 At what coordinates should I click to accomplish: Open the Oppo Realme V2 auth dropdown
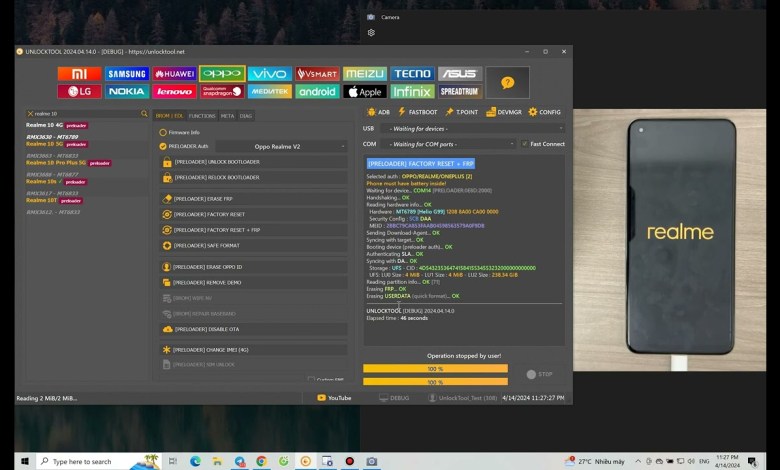281,146
